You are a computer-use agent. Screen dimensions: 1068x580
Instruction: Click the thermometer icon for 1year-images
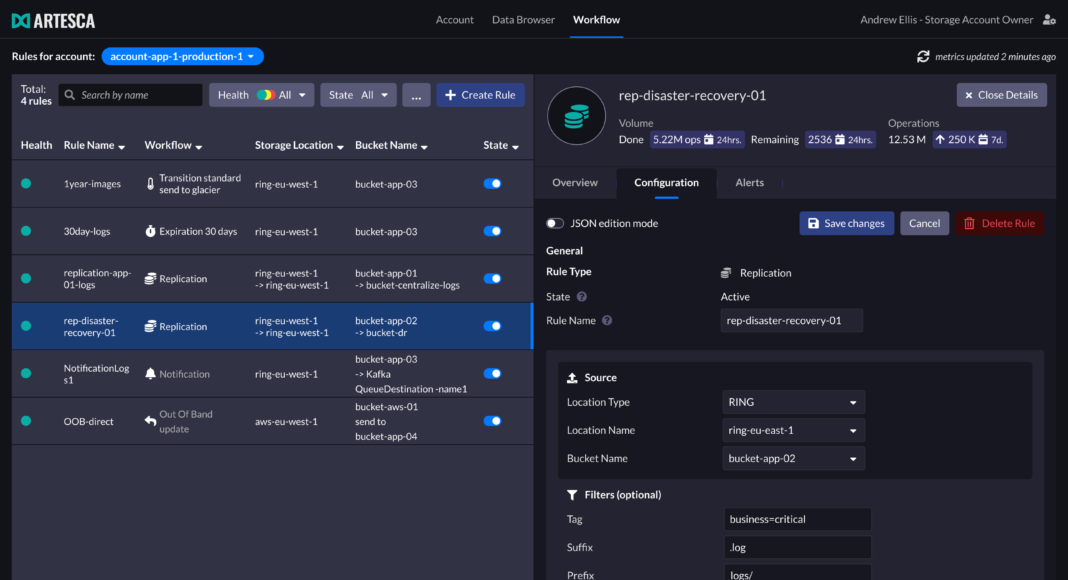[x=151, y=184]
